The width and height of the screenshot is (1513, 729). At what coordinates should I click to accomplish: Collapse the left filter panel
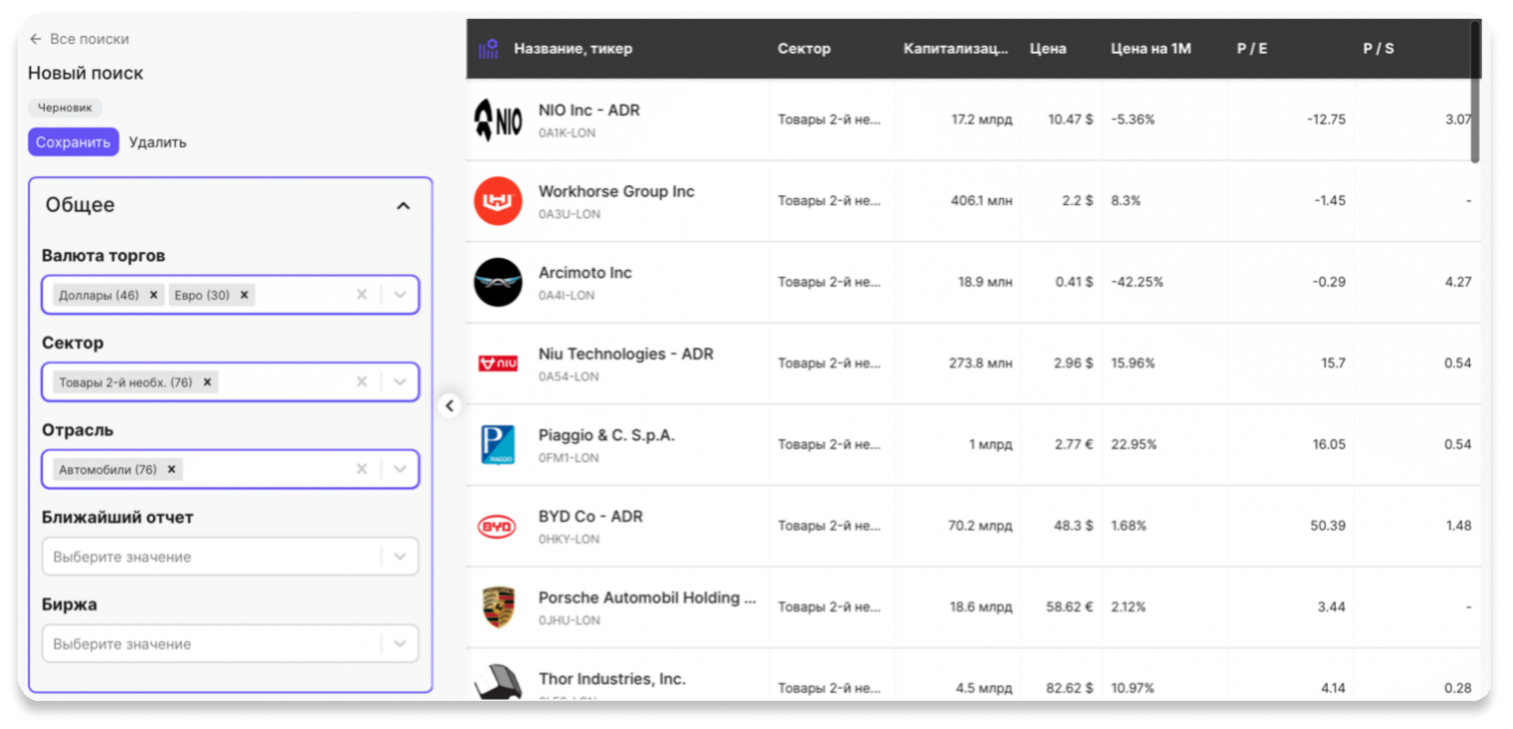click(x=449, y=405)
